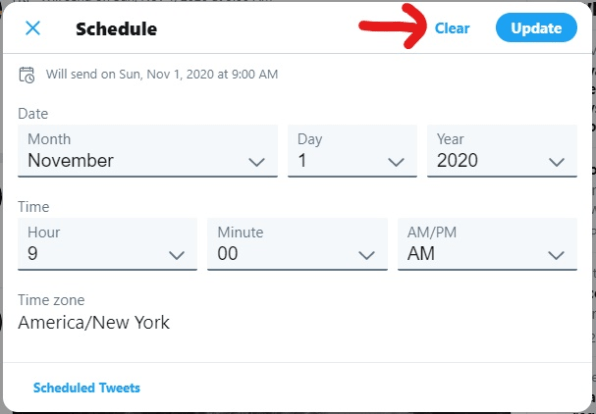Screen dimensions: 596x414
Task: Open the Minute dropdown showing 00
Action: click(297, 244)
